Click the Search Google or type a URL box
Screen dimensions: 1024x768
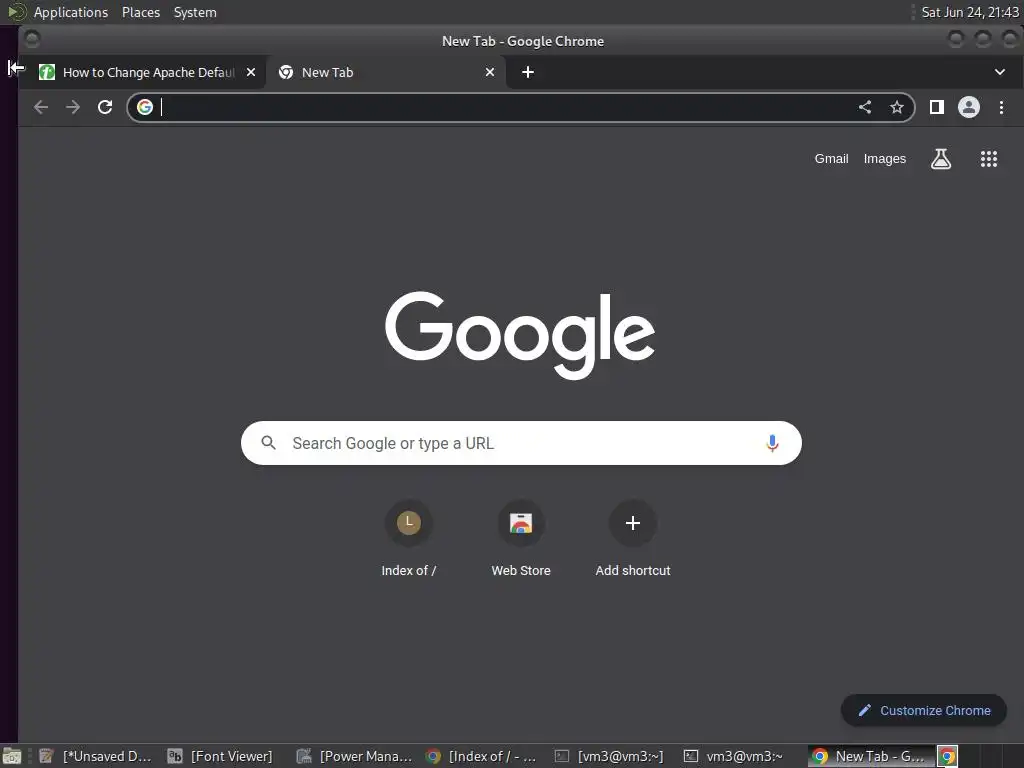521,443
